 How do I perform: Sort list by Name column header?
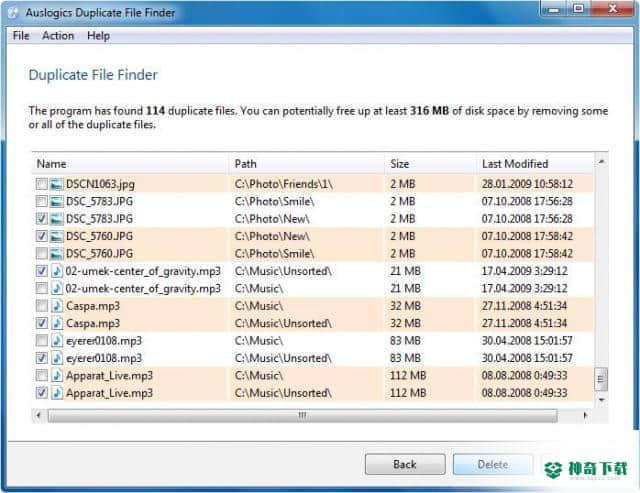[130, 164]
